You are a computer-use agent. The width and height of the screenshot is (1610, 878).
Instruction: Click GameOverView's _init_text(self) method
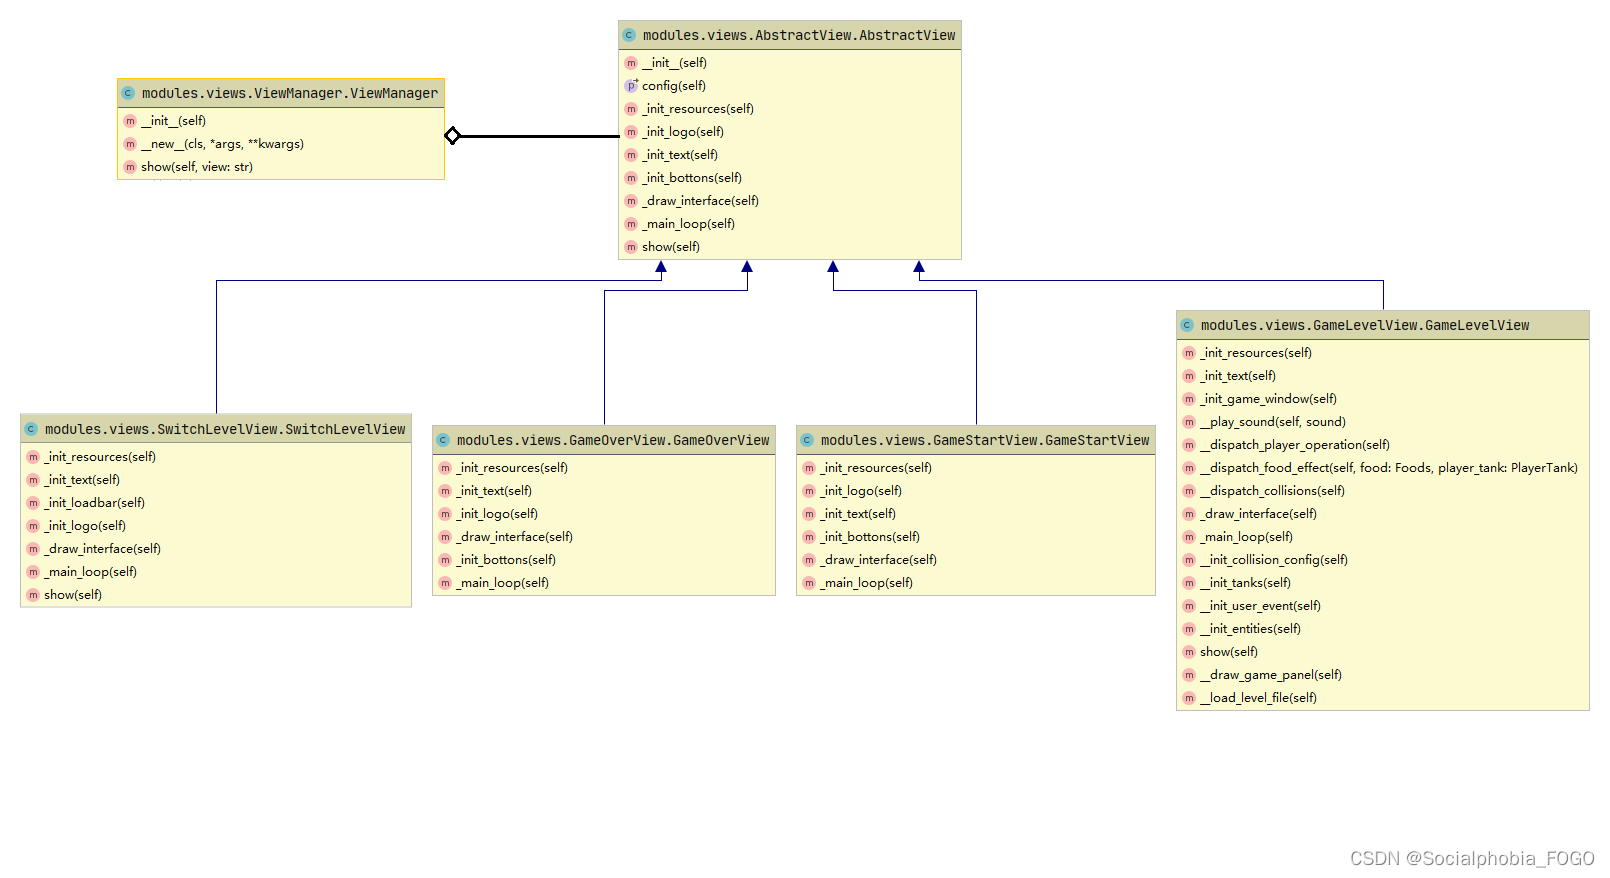(494, 491)
